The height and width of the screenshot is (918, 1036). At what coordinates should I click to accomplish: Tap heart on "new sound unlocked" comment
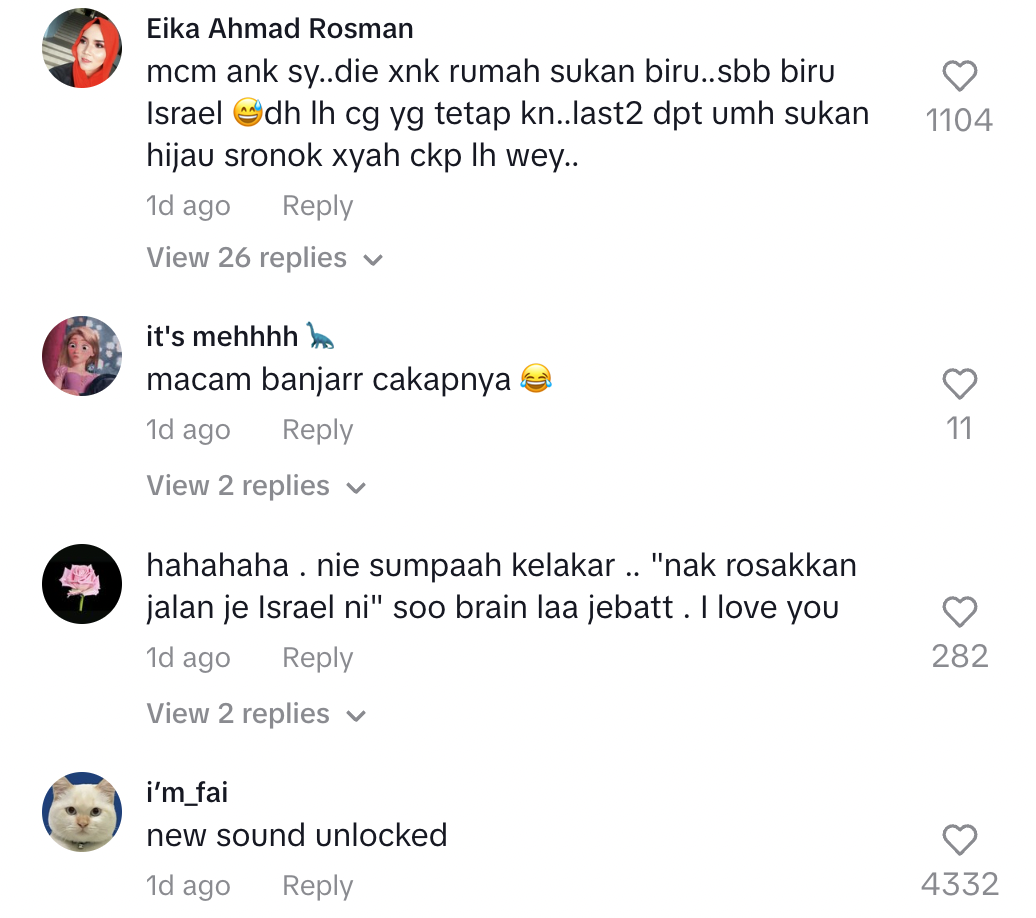point(959,840)
